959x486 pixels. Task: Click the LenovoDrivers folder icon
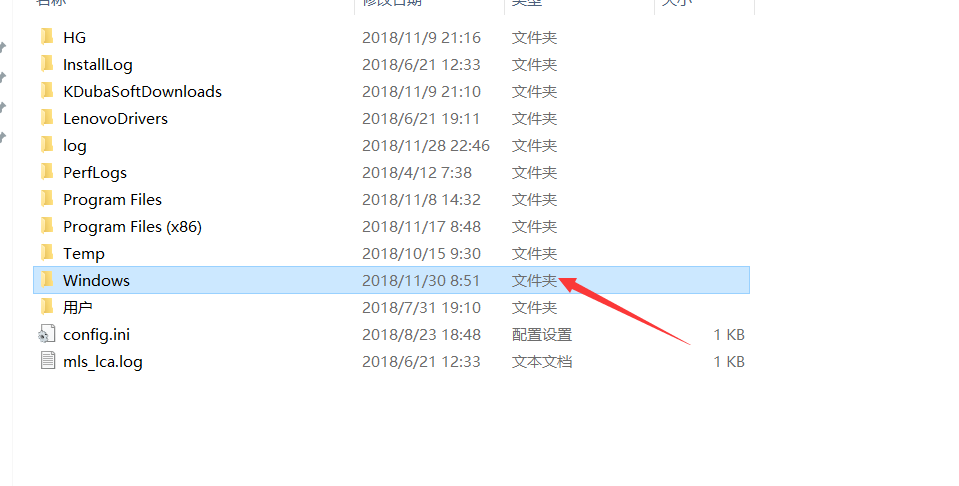(47, 118)
